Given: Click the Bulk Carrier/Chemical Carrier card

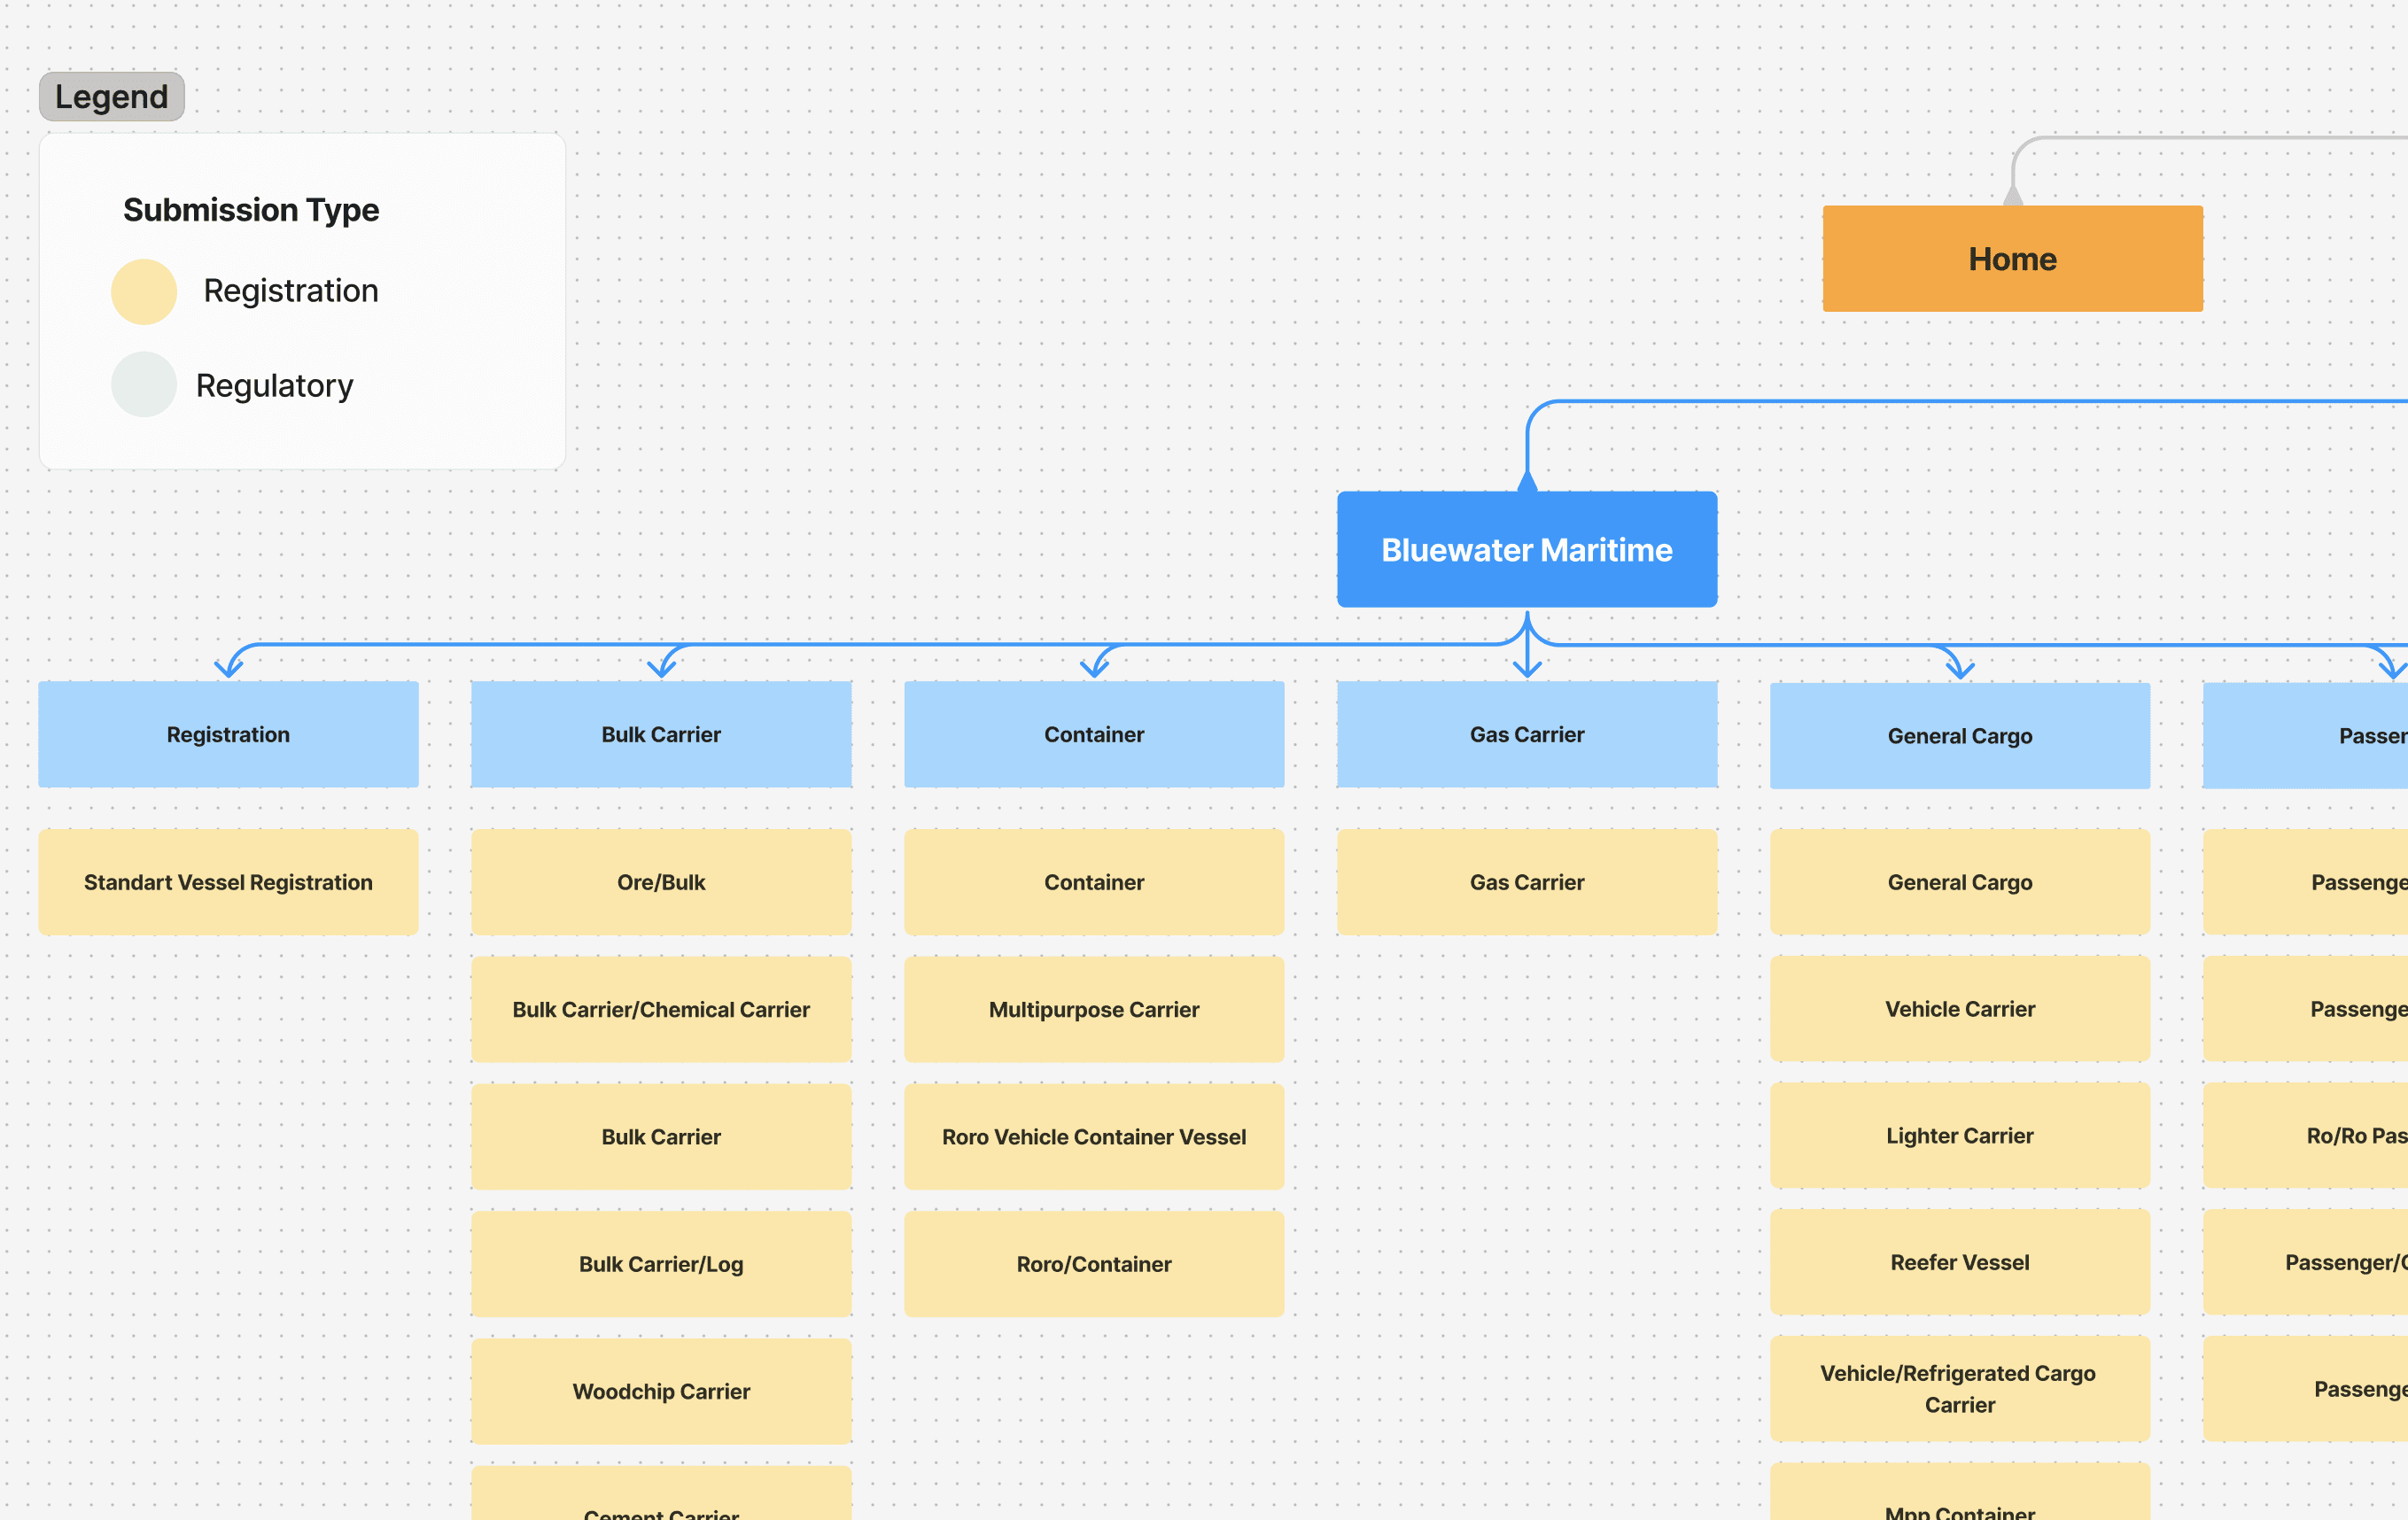Looking at the screenshot, I should 661,1009.
